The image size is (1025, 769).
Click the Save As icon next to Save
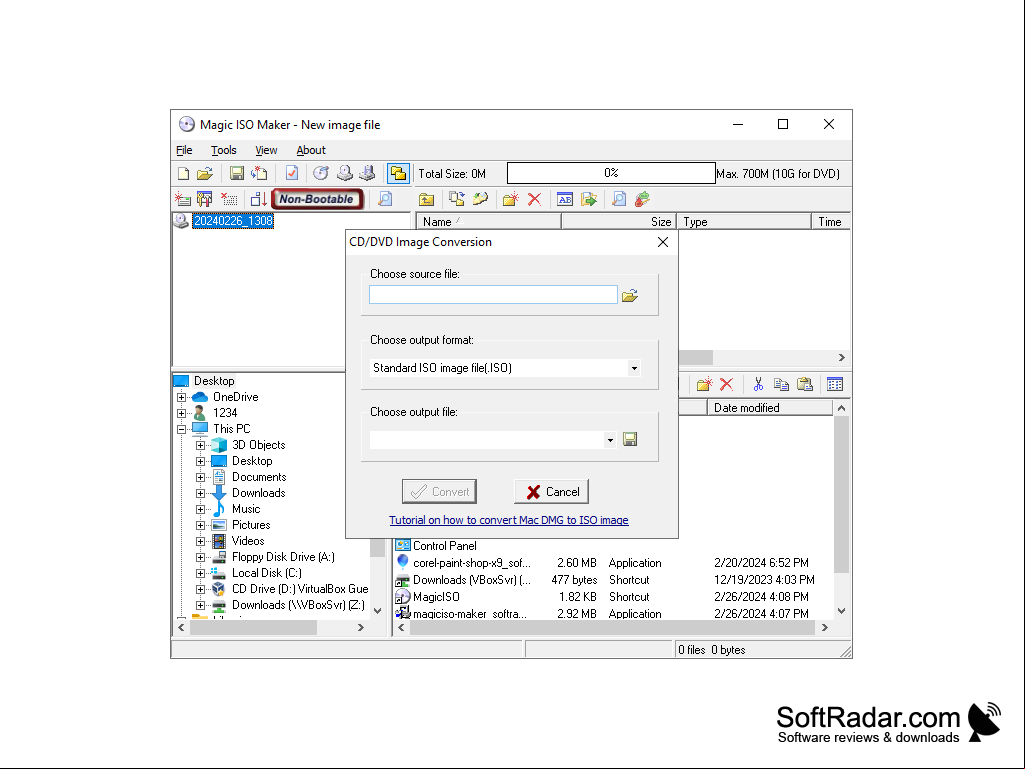point(260,173)
